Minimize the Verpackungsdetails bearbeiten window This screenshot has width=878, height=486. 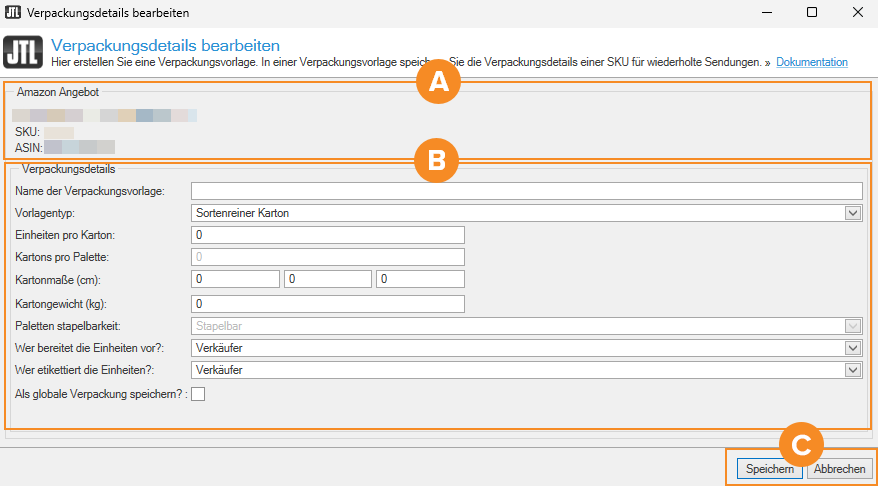point(766,13)
